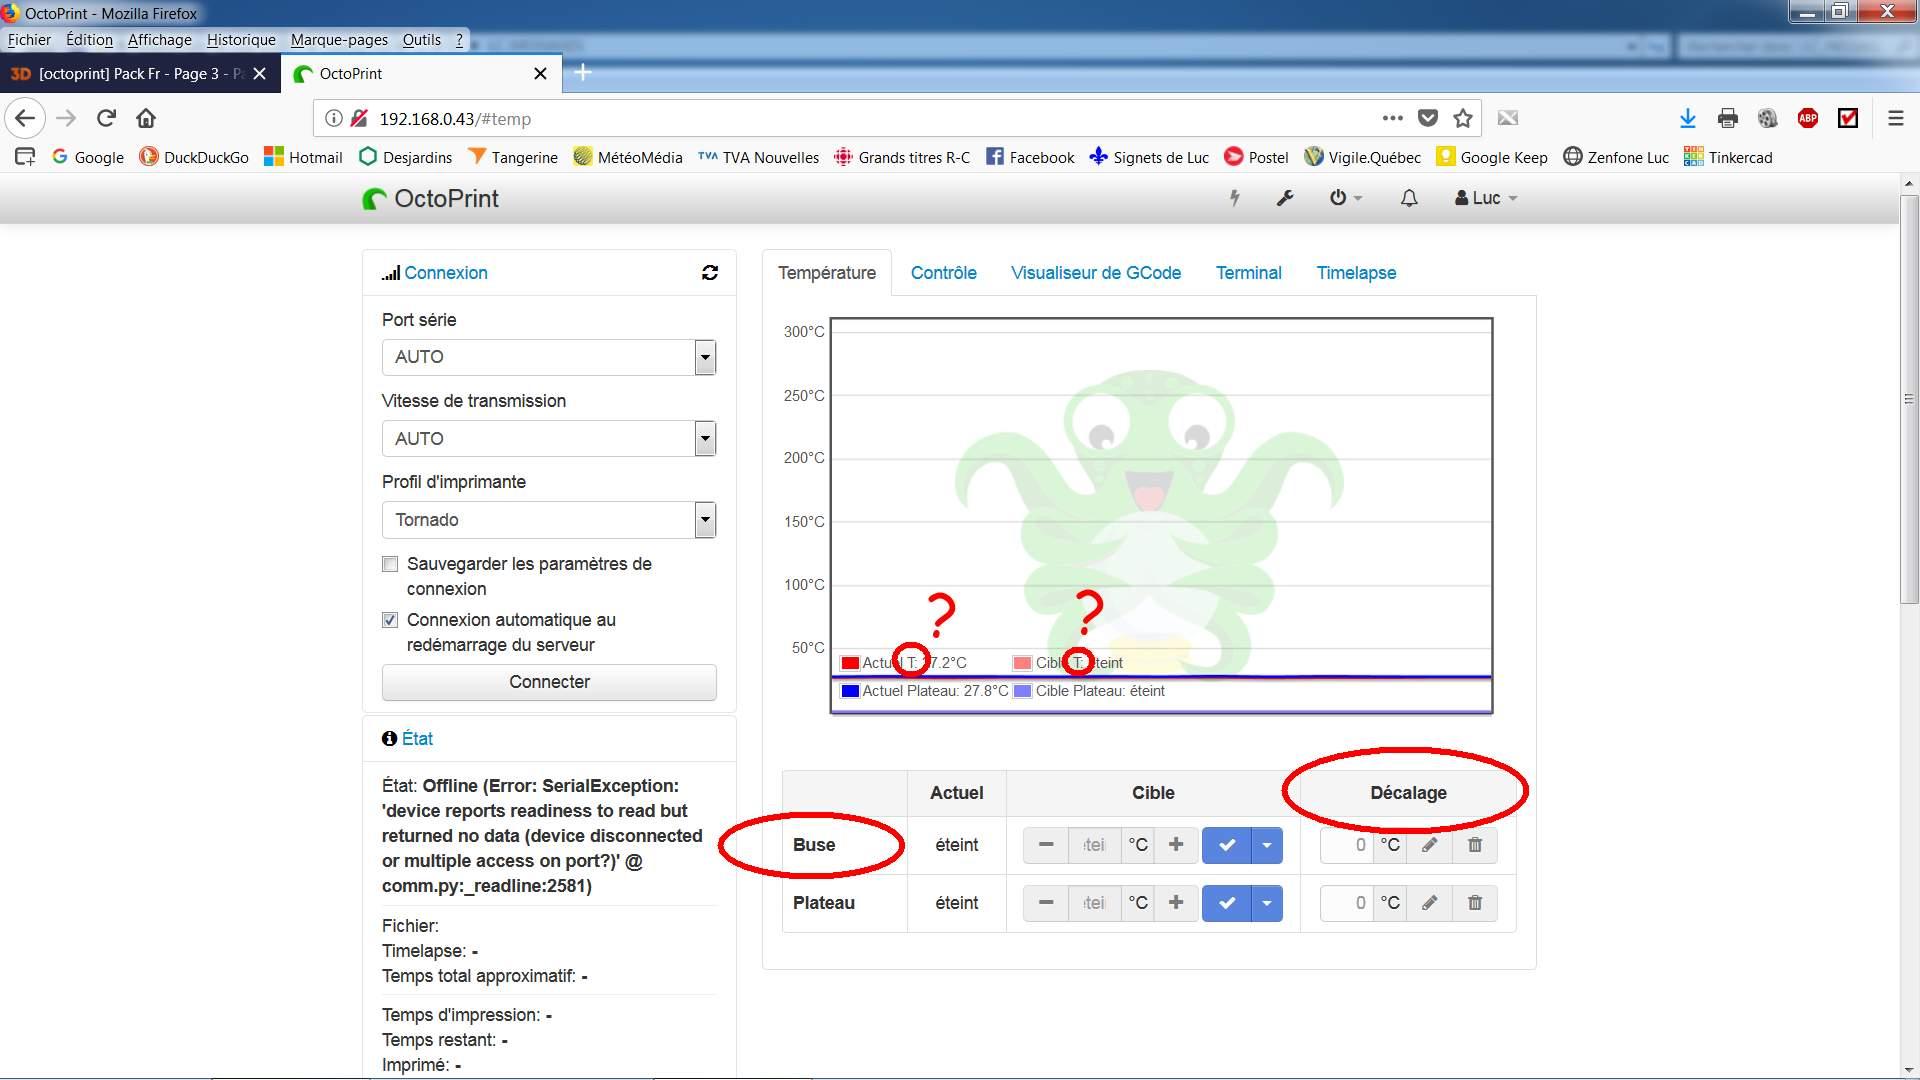The image size is (1920, 1080).
Task: Click the lightning bolt icon in the OctoPrint header
Action: [1235, 198]
